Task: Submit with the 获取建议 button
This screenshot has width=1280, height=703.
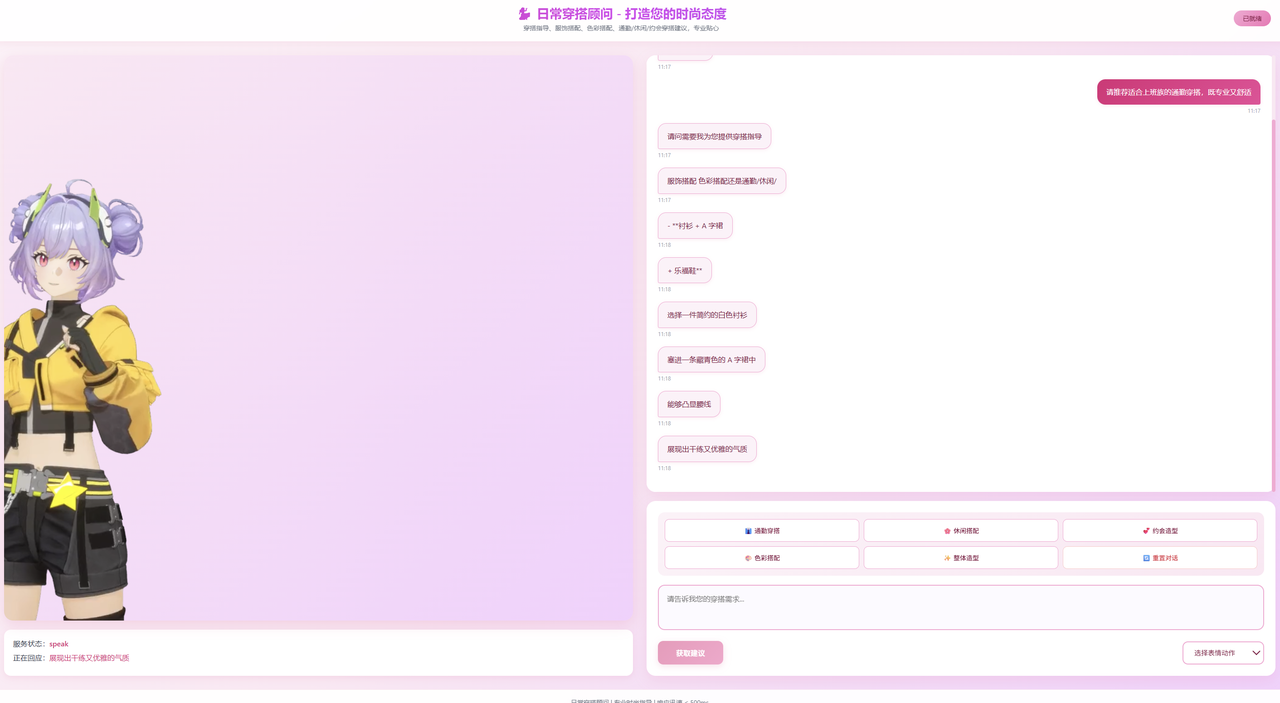Action: pyautogui.click(x=690, y=653)
